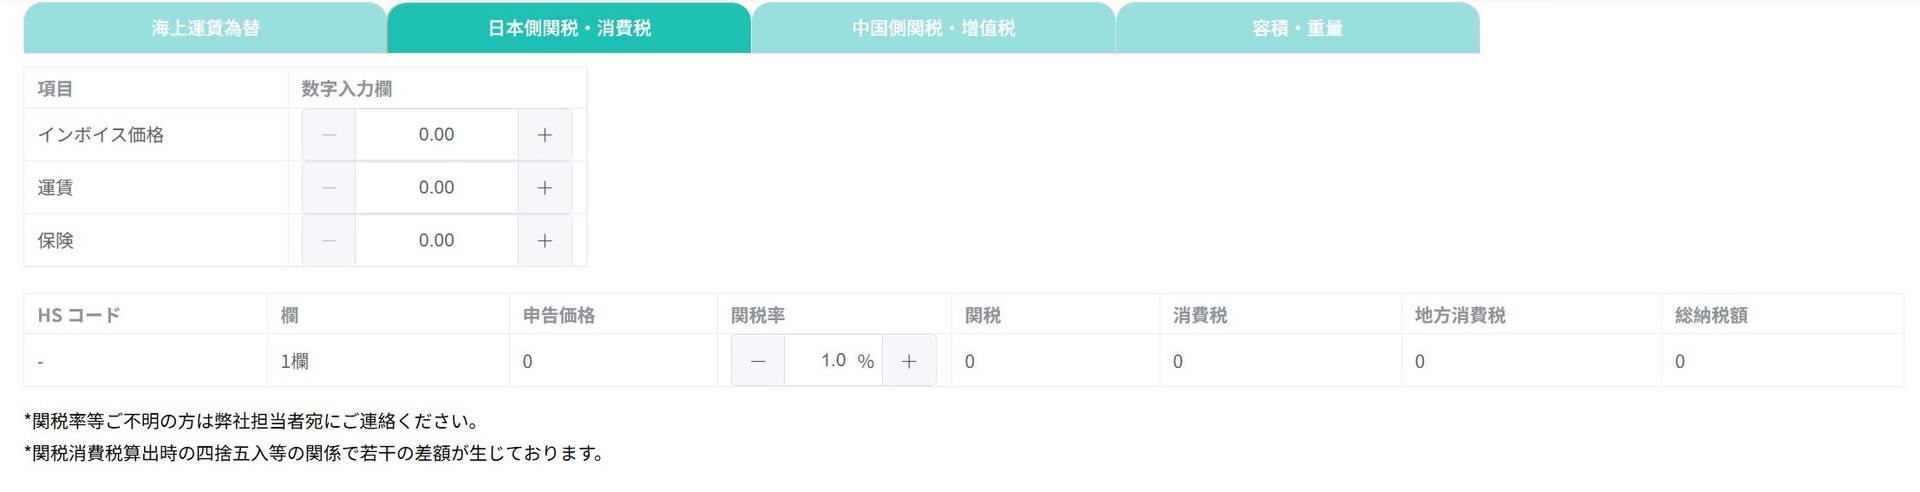1920x492 pixels.
Task: Decrease the 保険 value with minus
Action: click(x=329, y=240)
